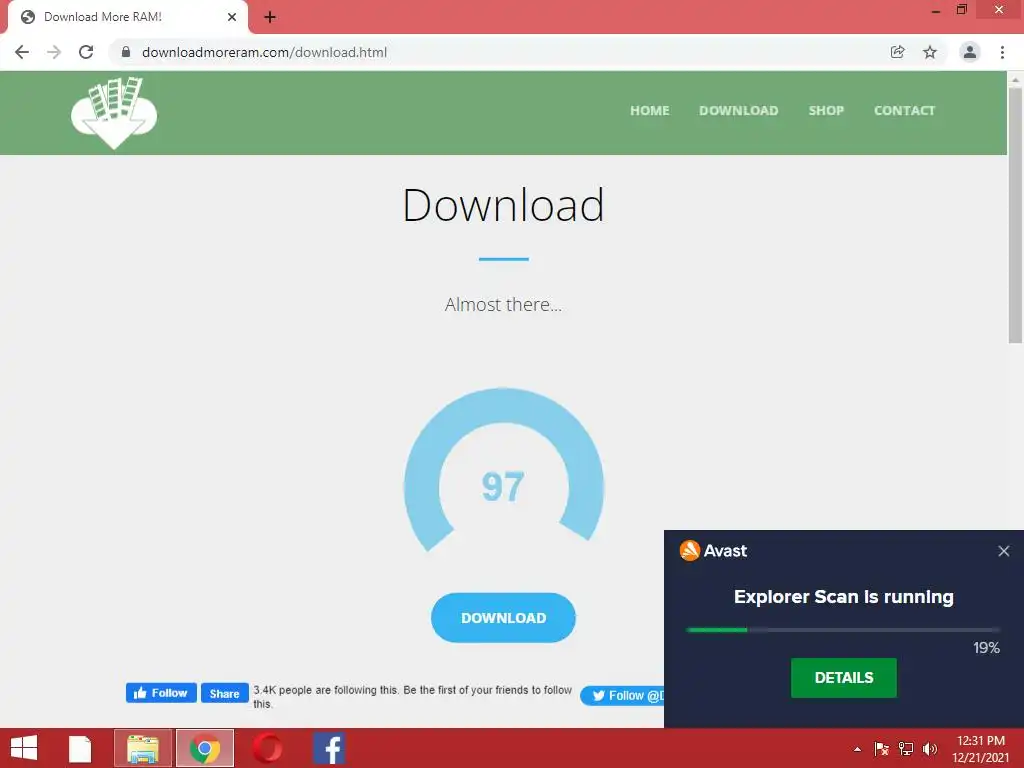This screenshot has width=1024, height=768.
Task: Click the DownloadMoreRAM logo
Action: pyautogui.click(x=114, y=113)
